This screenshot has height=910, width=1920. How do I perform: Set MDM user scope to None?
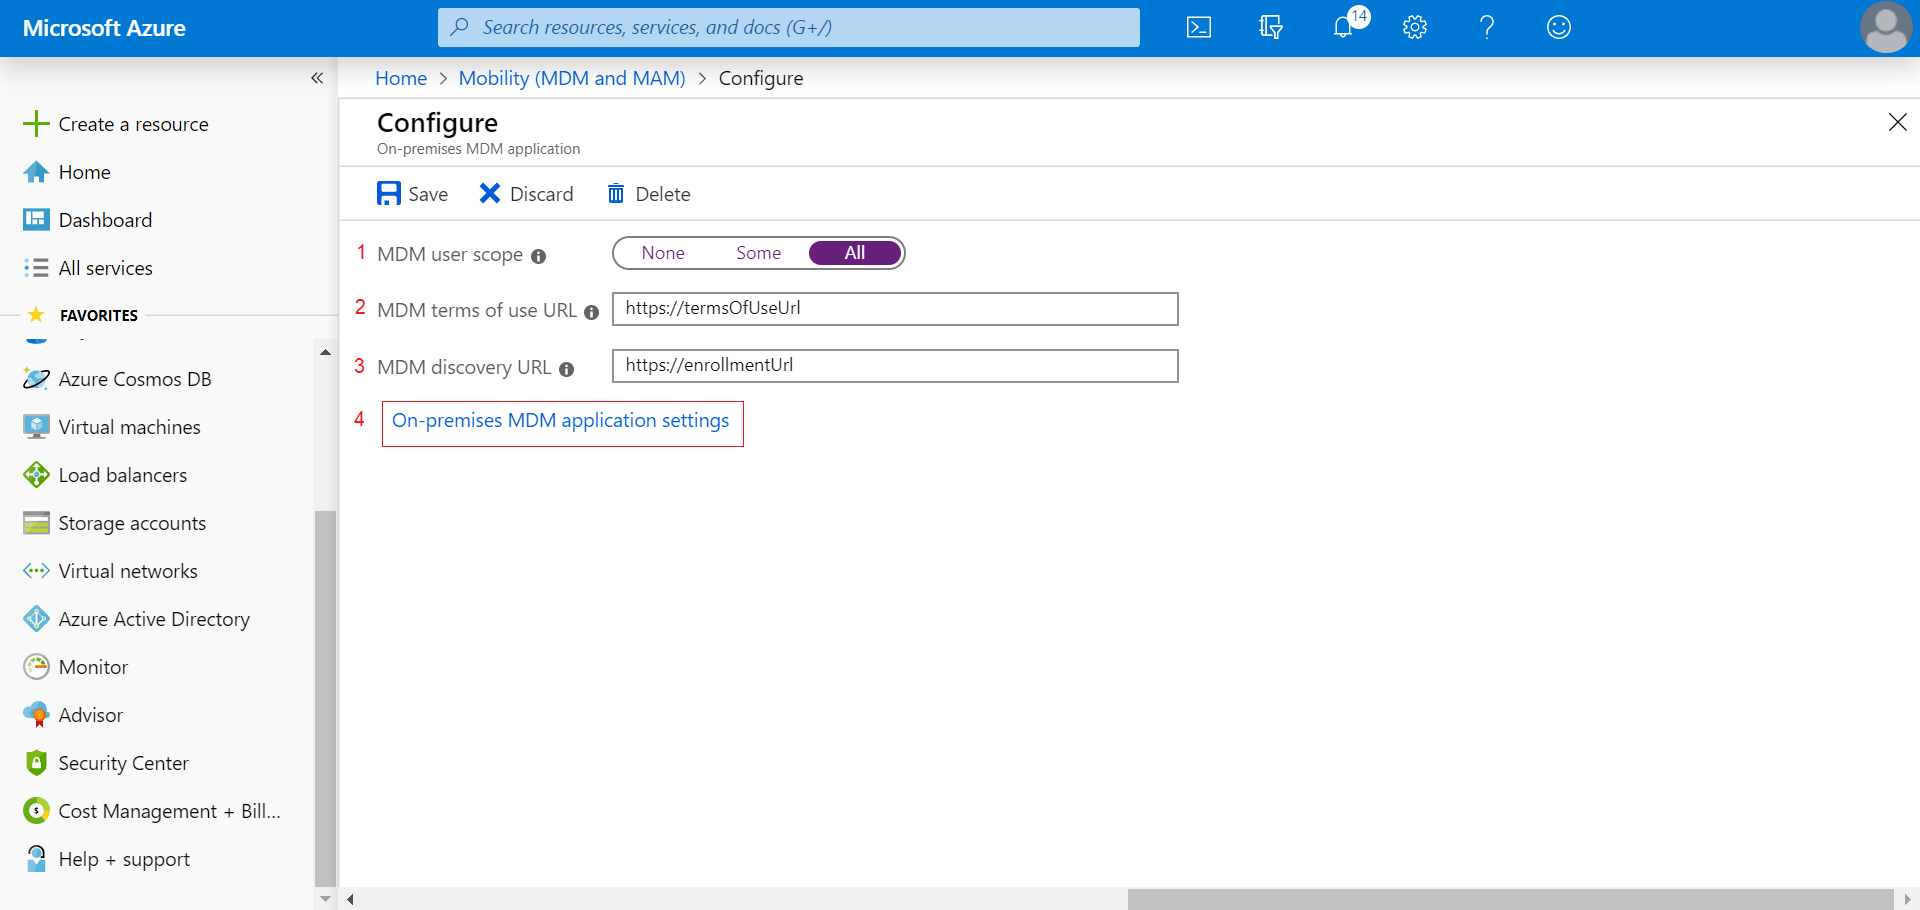coord(663,252)
